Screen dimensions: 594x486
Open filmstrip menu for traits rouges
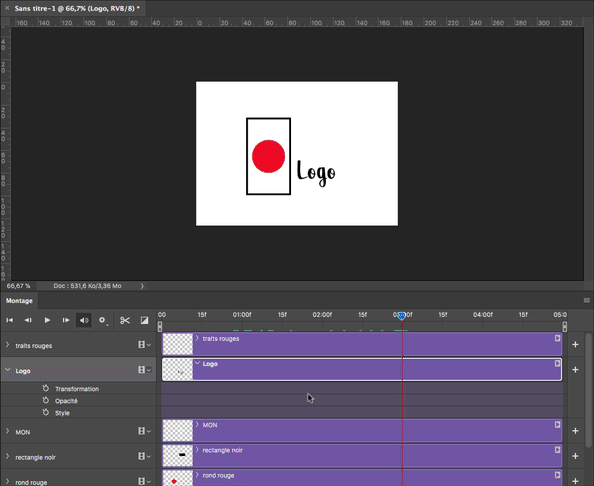144,344
